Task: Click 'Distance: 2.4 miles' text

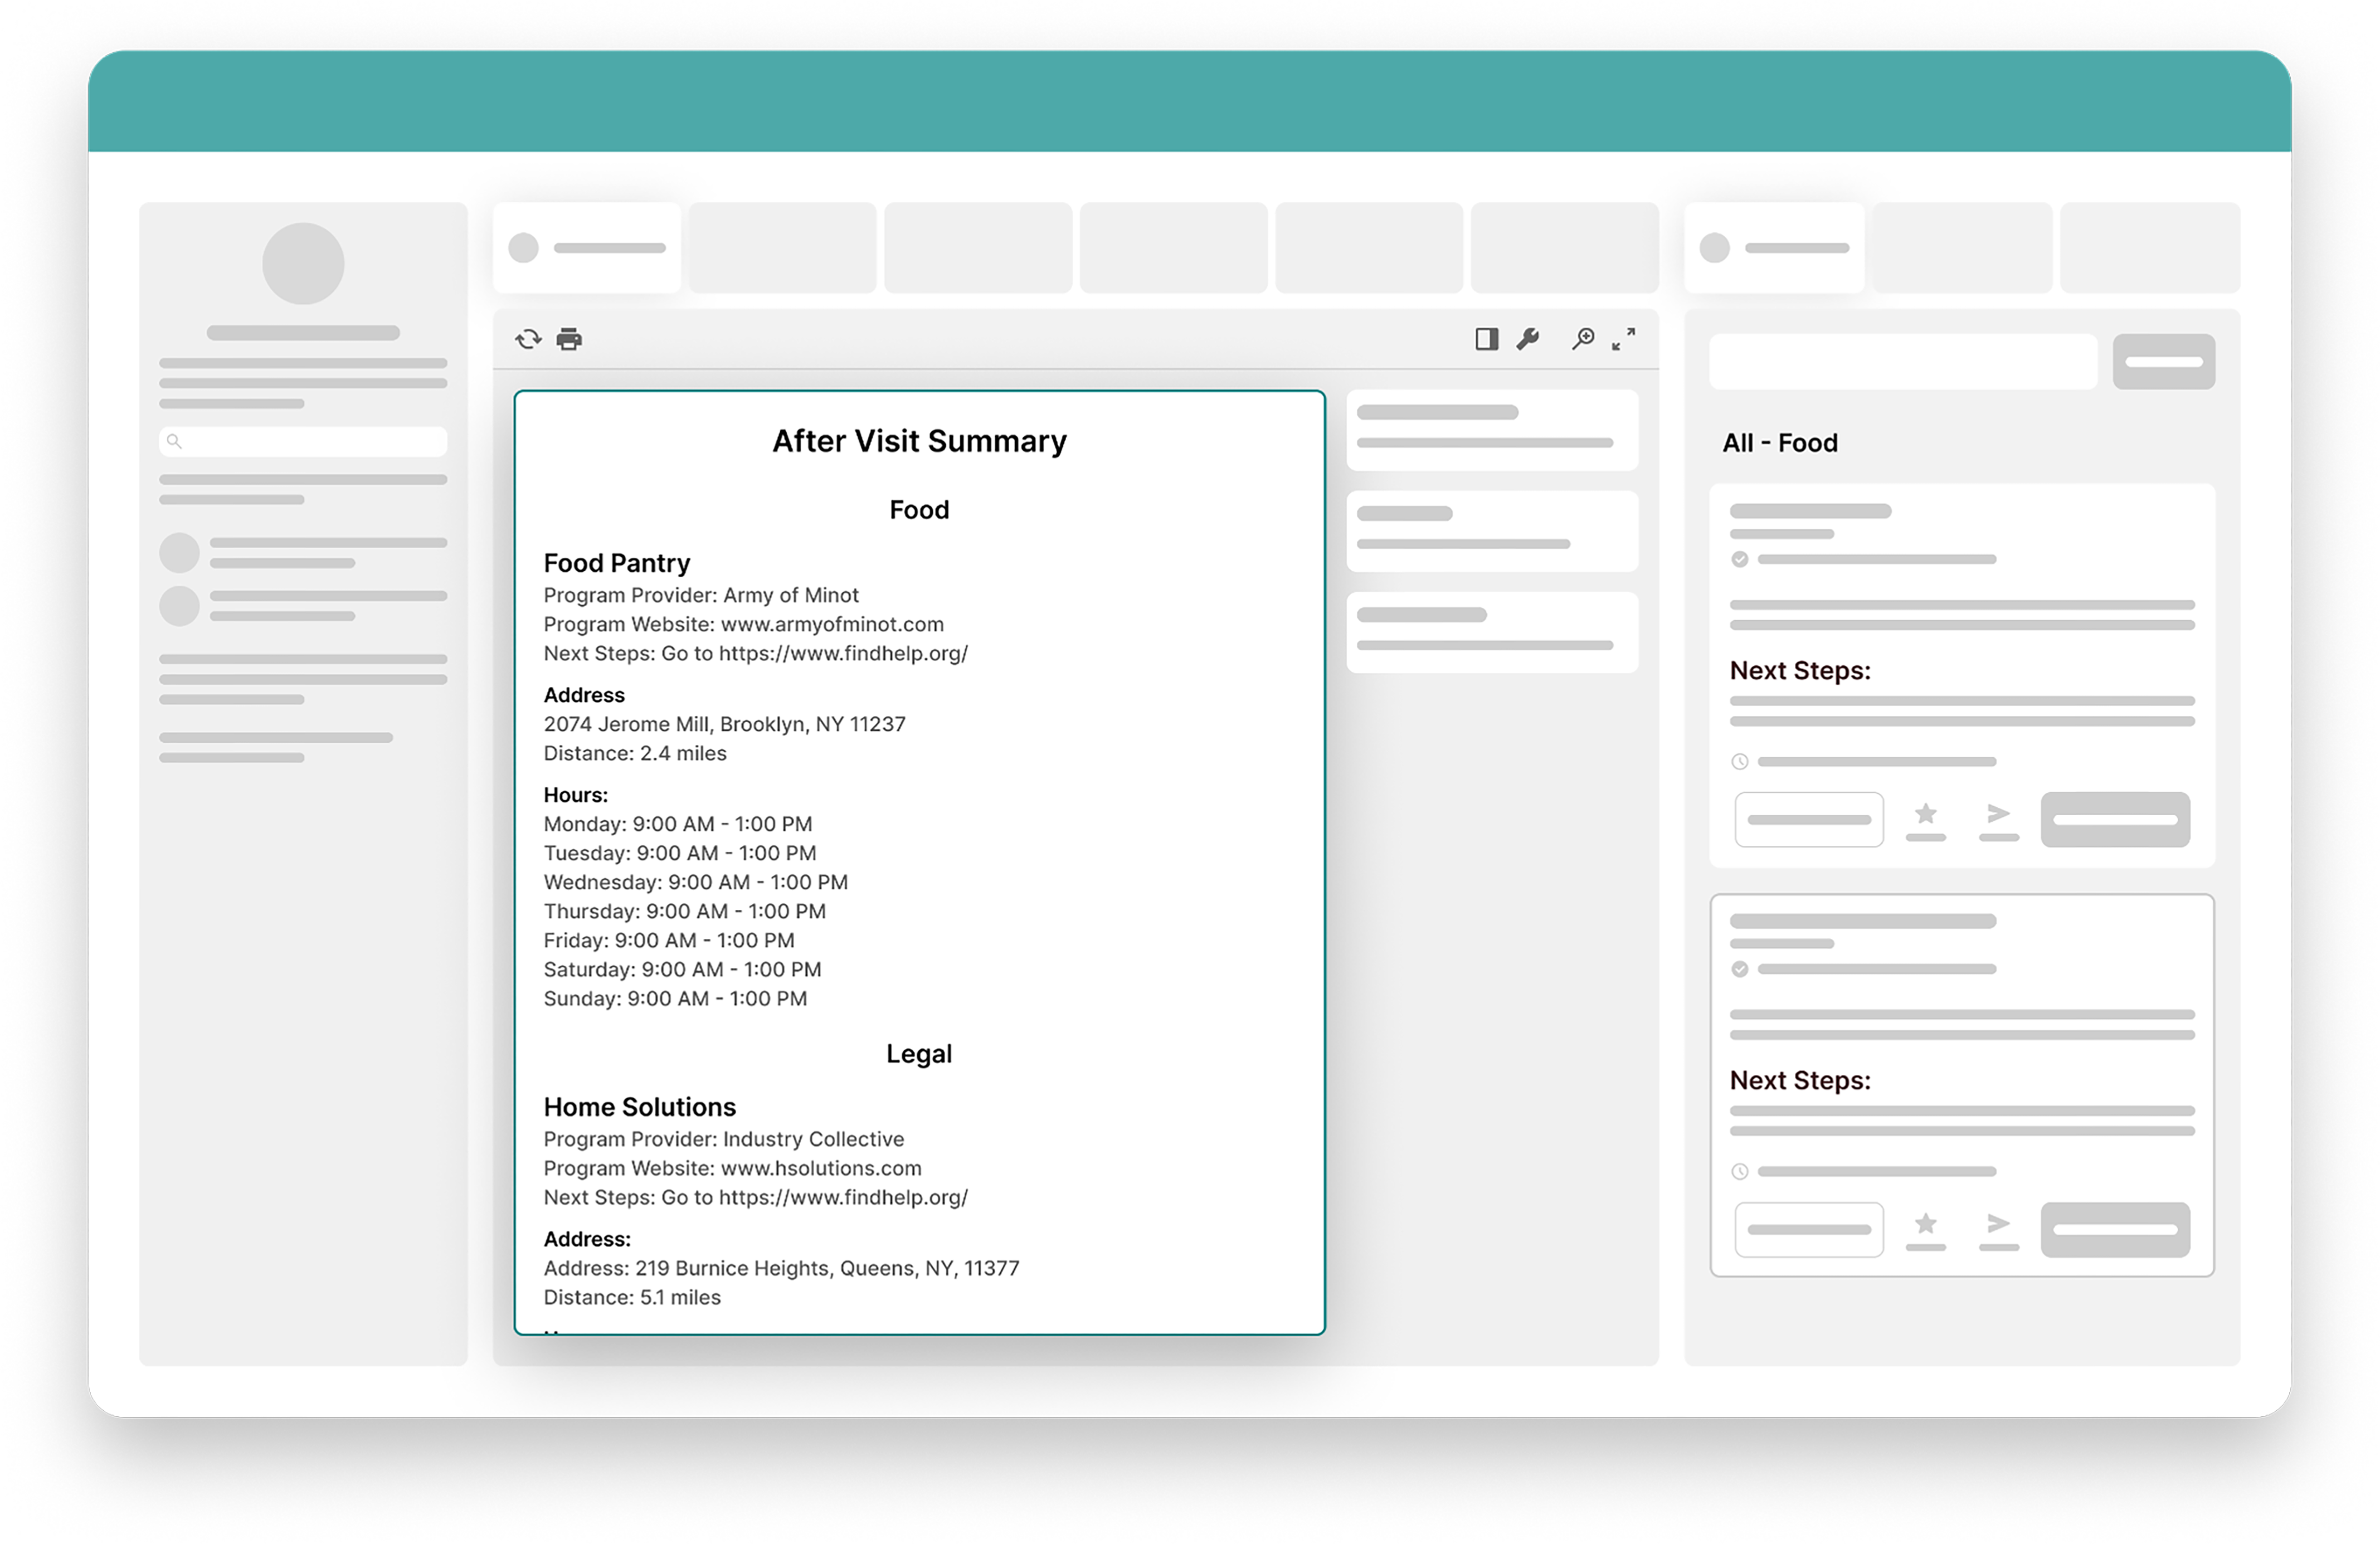Action: click(x=635, y=753)
